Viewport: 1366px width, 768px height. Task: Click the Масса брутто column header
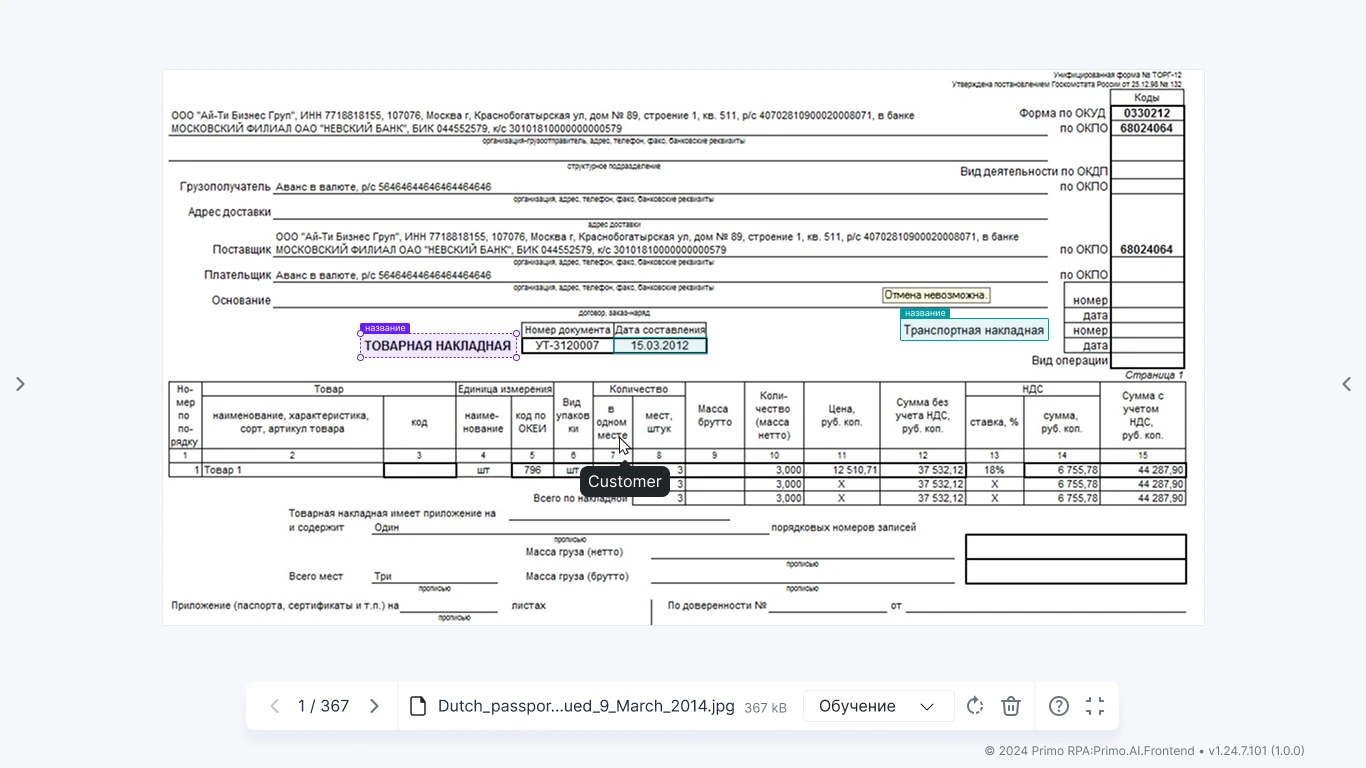pyautogui.click(x=713, y=415)
